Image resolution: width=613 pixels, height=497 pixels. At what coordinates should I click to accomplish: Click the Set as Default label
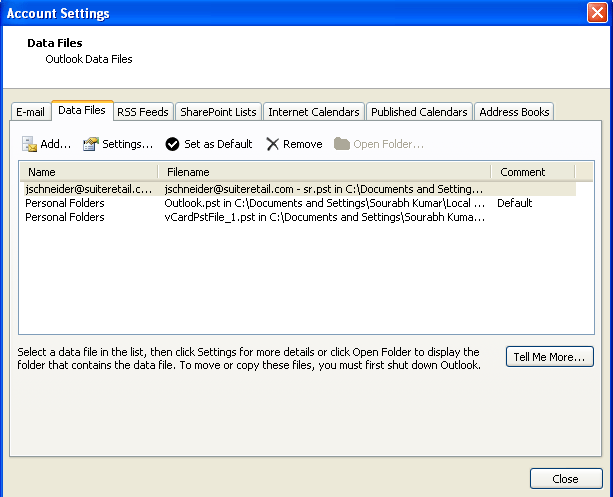coord(218,144)
